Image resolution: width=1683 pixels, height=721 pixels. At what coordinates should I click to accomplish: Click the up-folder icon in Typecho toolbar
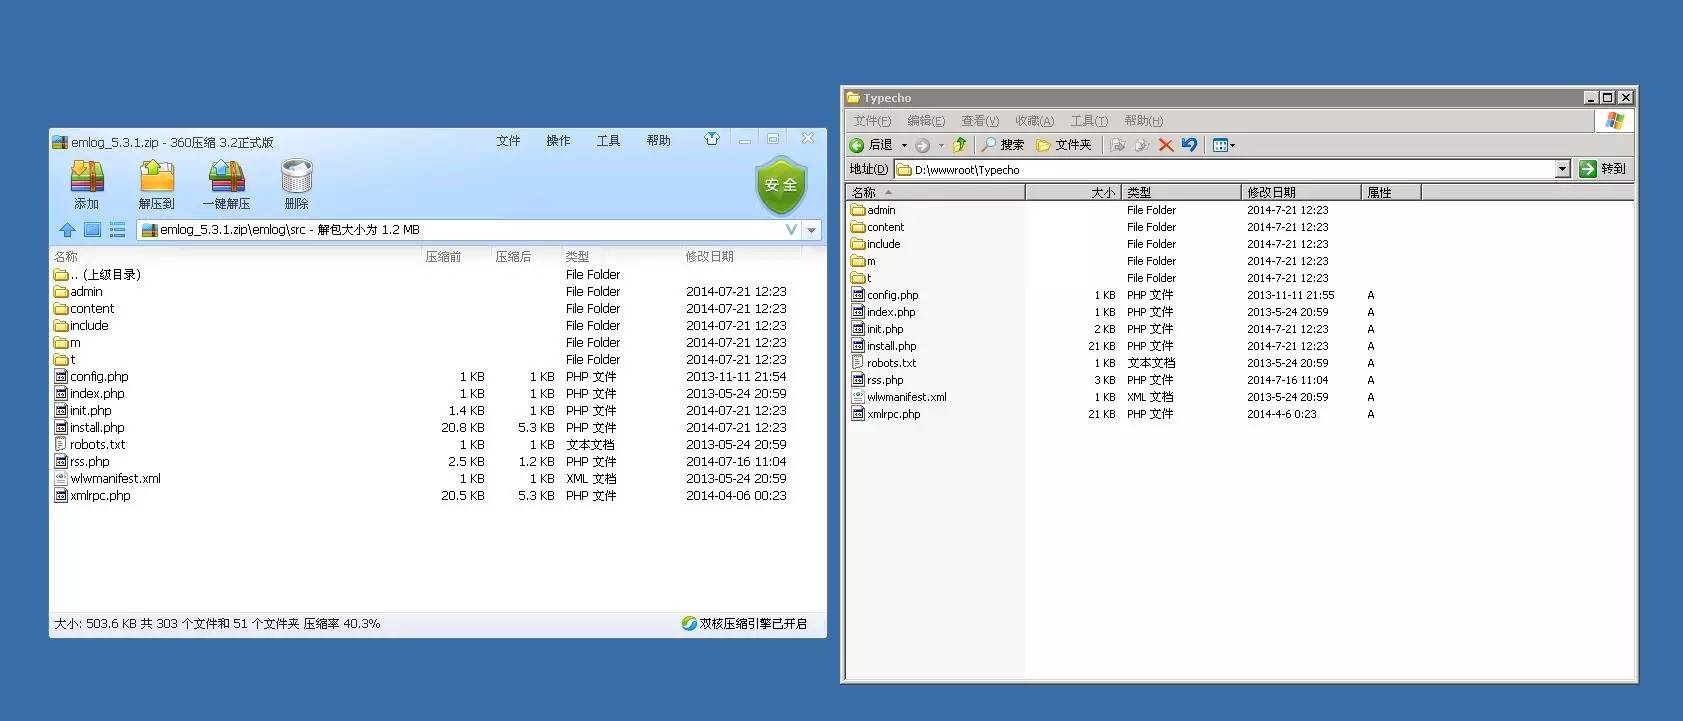click(x=959, y=145)
